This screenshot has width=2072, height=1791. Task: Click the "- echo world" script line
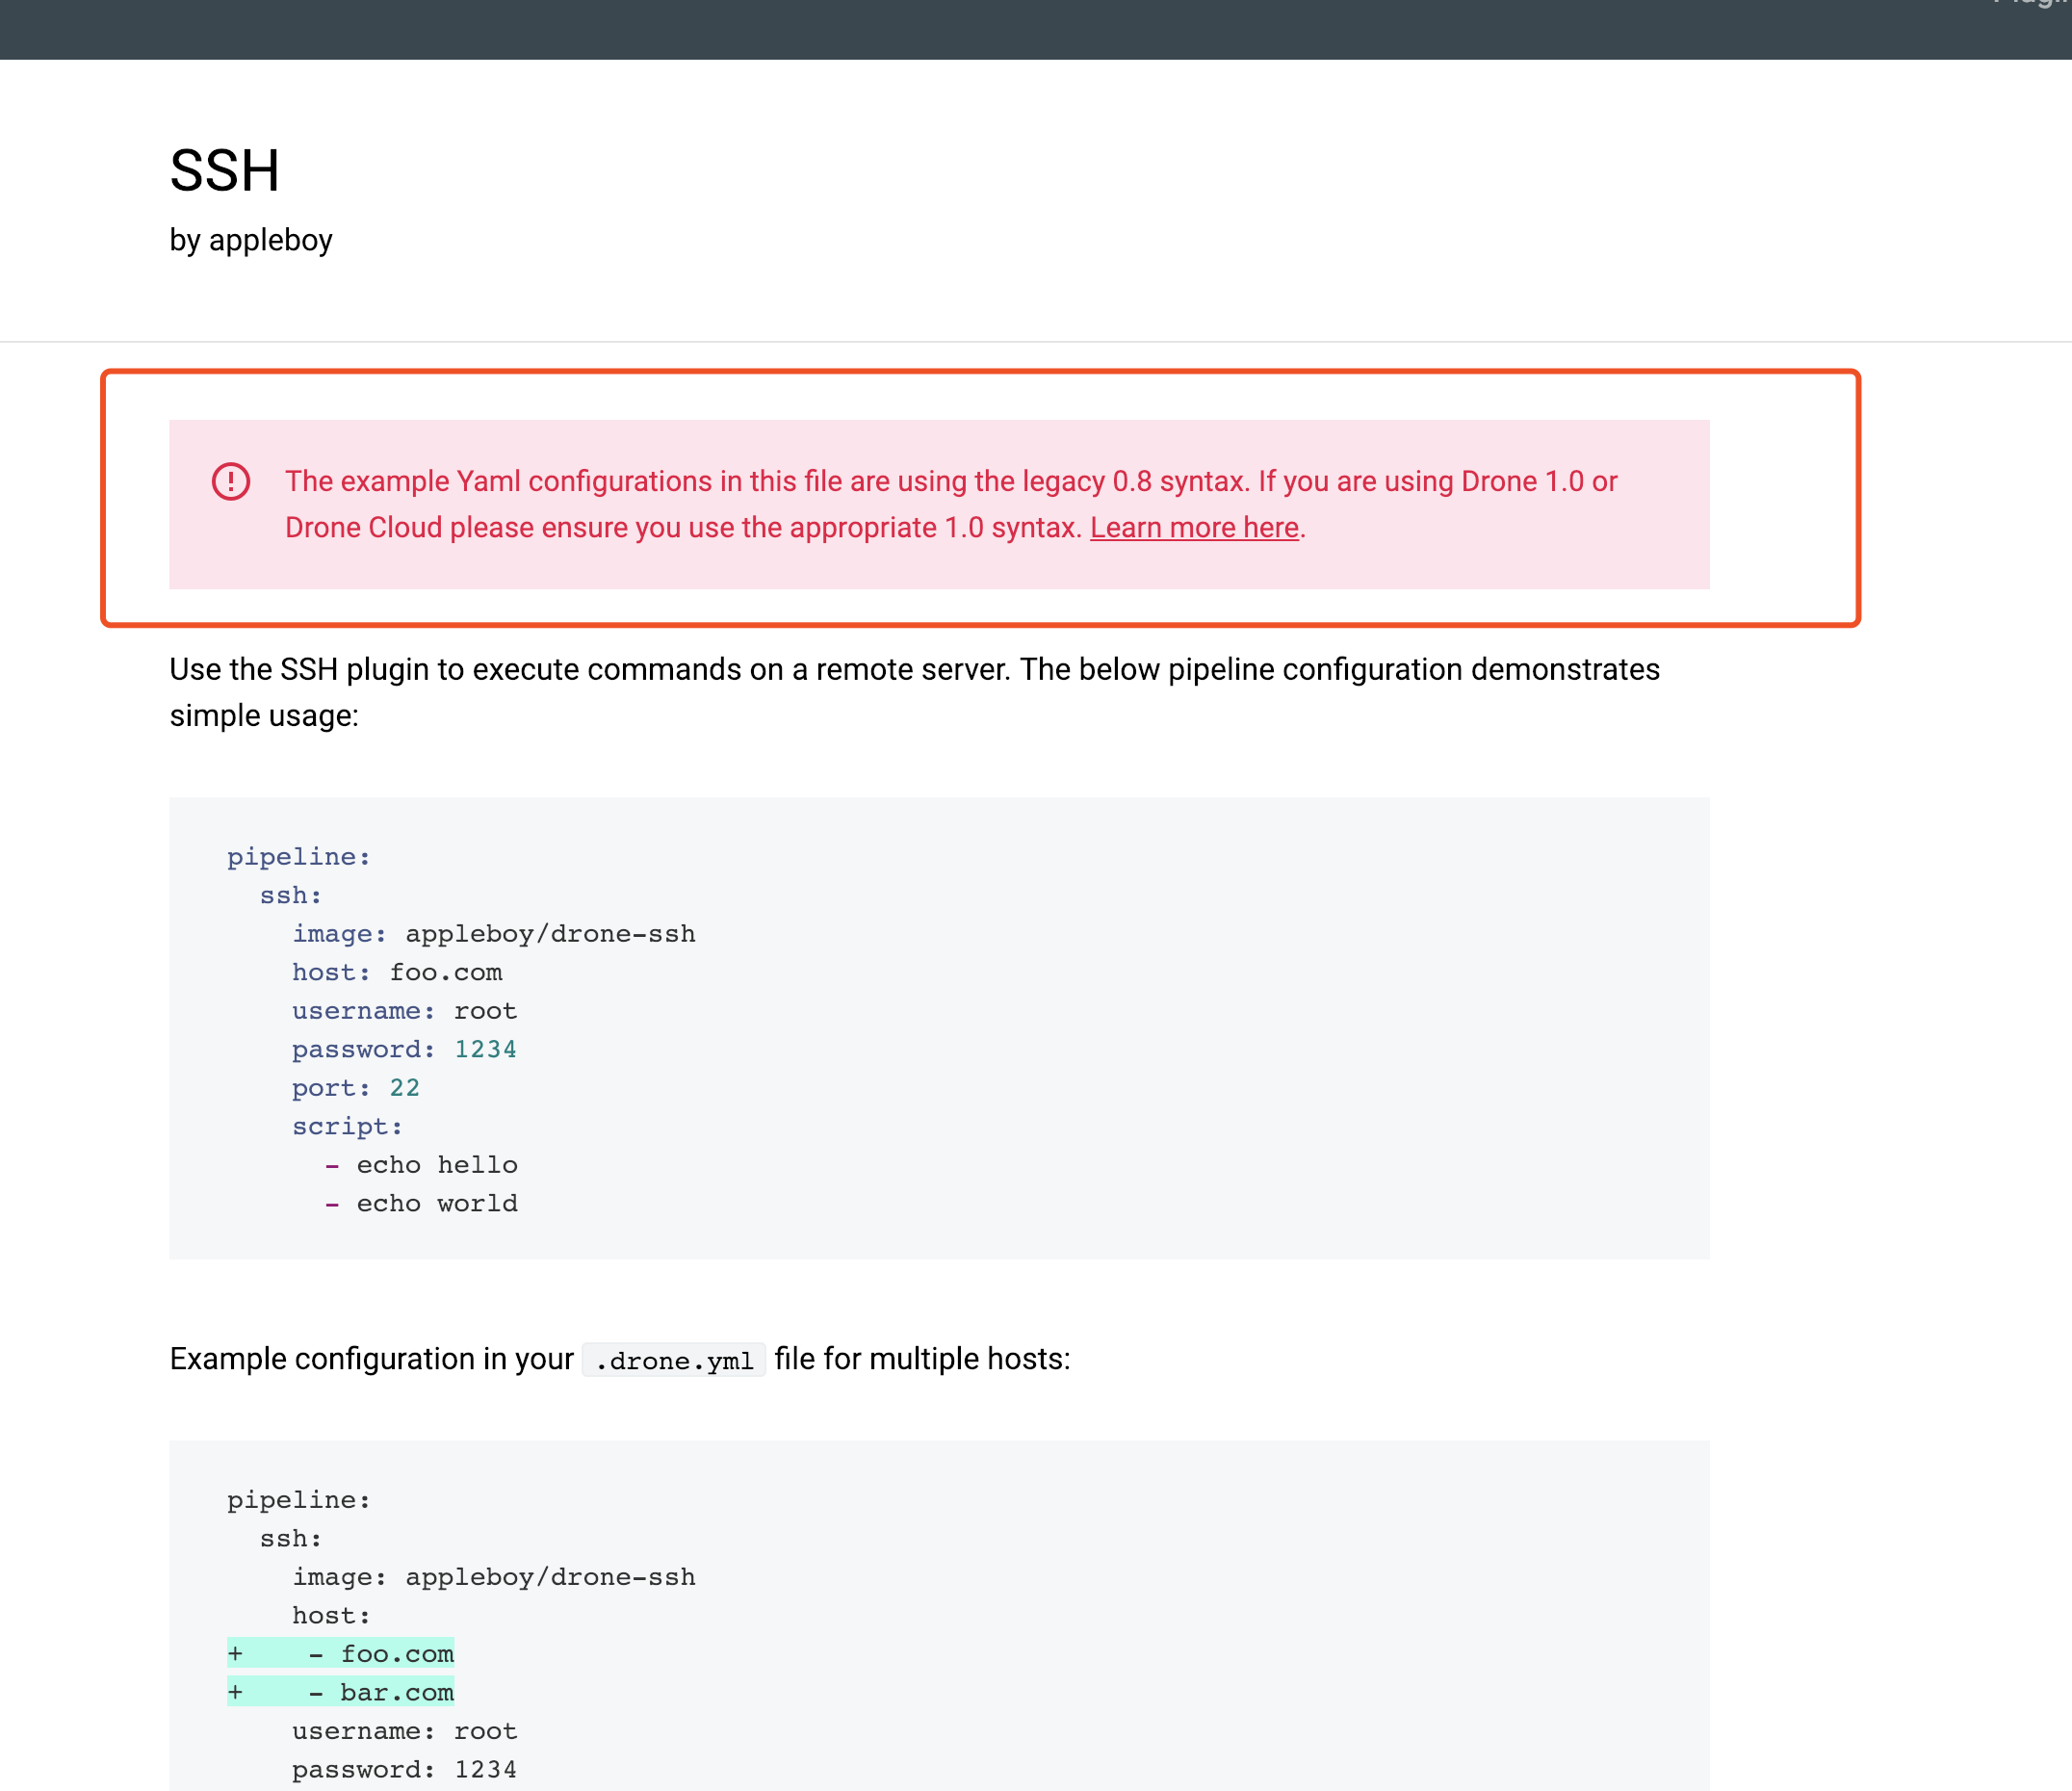coord(422,1204)
